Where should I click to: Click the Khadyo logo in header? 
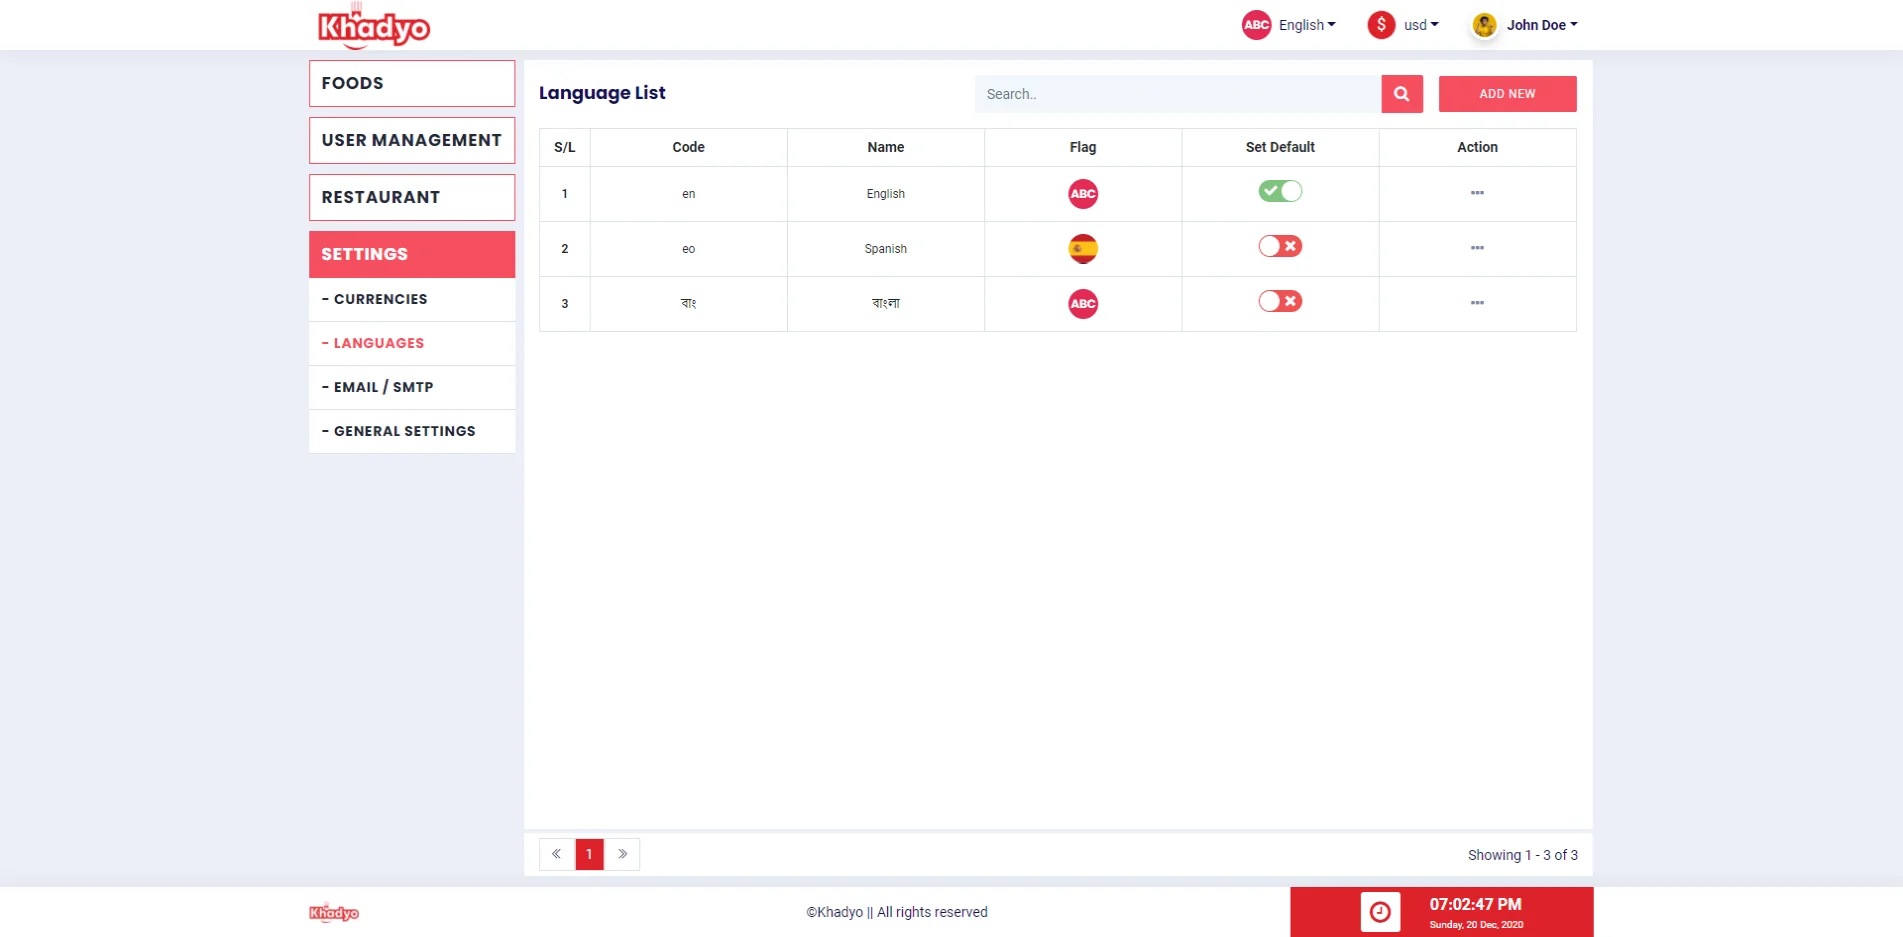[x=374, y=26]
